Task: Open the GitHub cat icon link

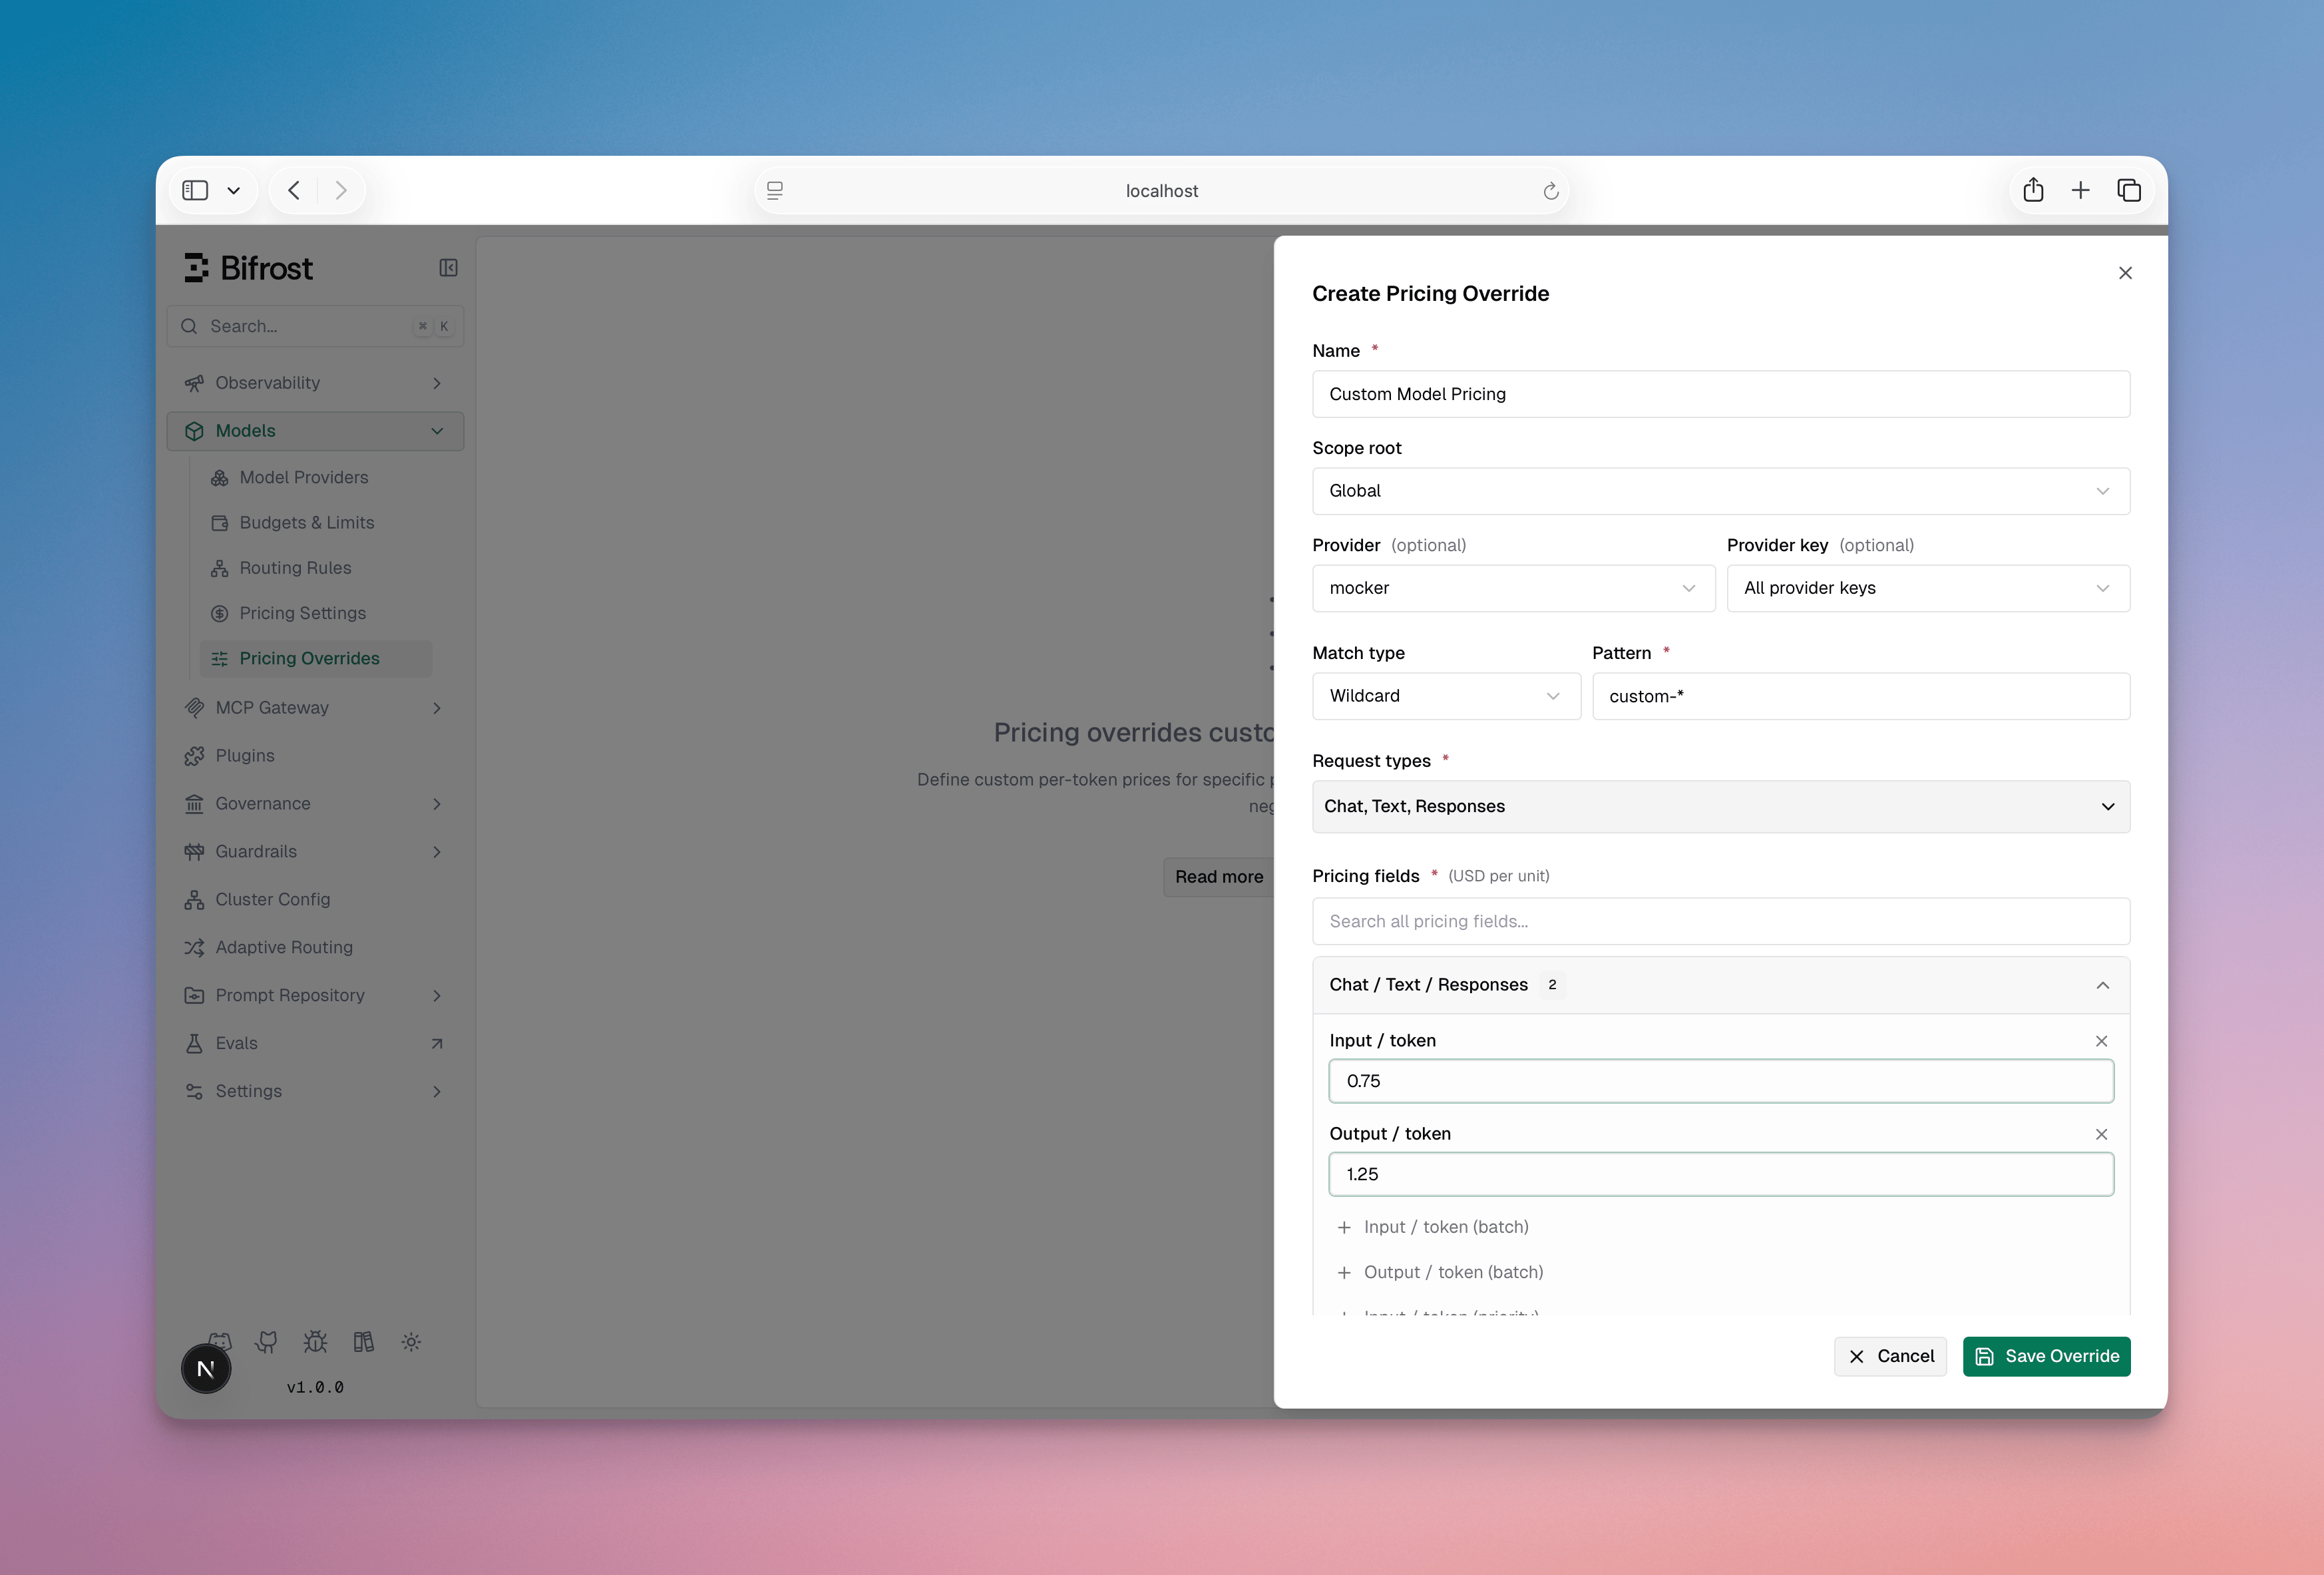Action: tap(266, 1342)
